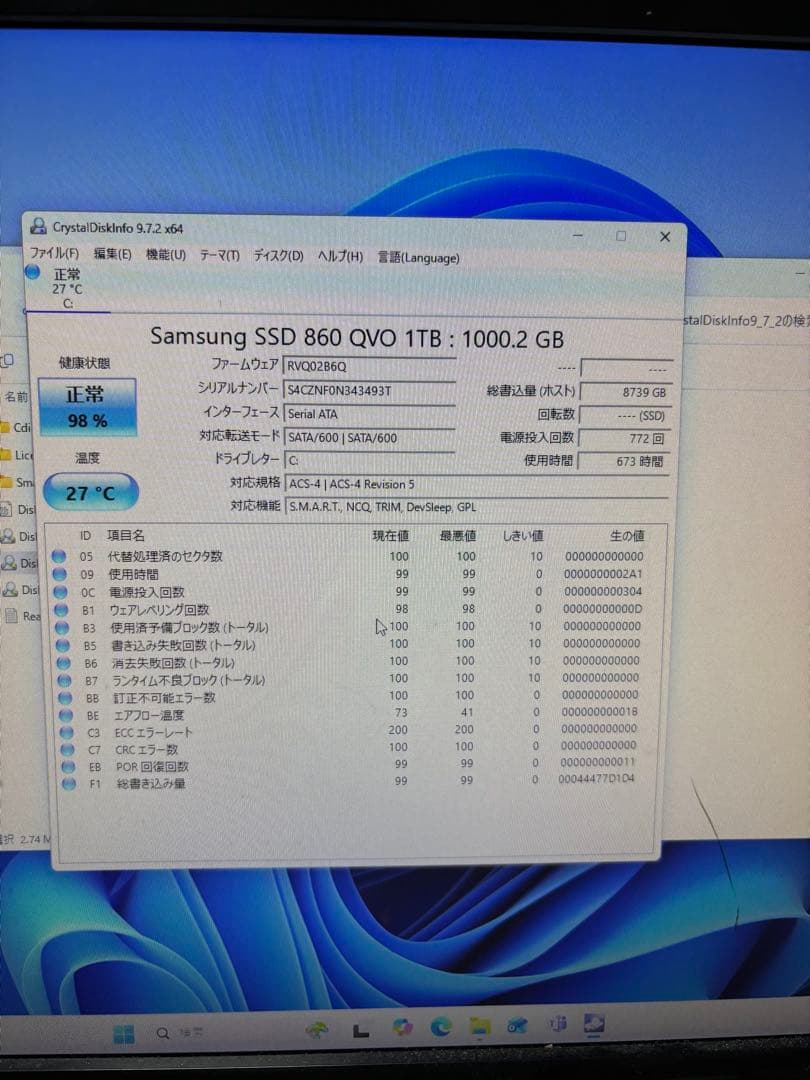Open the ヘルプ(H) menu

pyautogui.click(x=337, y=257)
